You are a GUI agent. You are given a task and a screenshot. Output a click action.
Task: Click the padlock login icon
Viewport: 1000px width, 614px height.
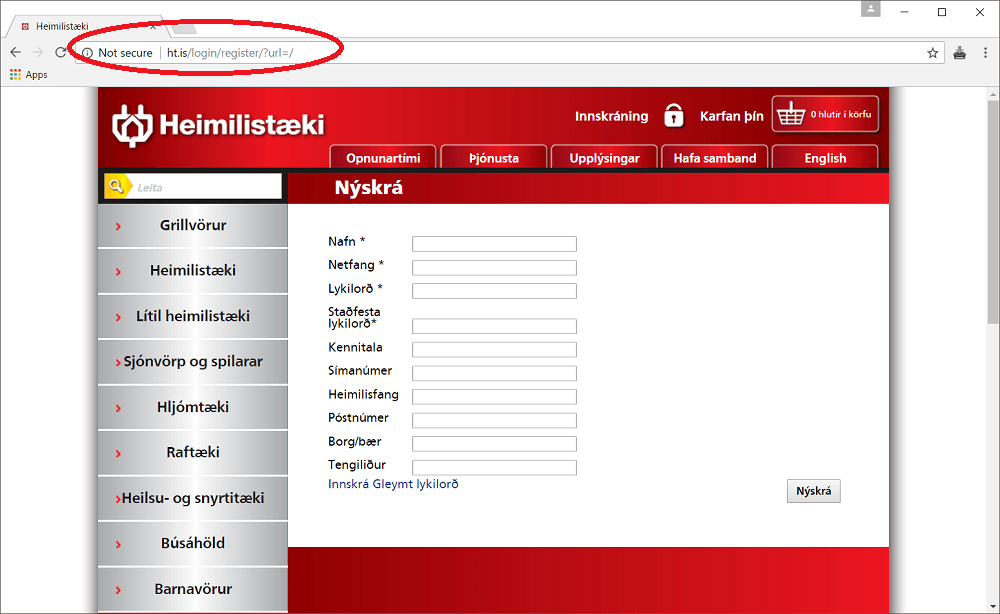(x=673, y=115)
